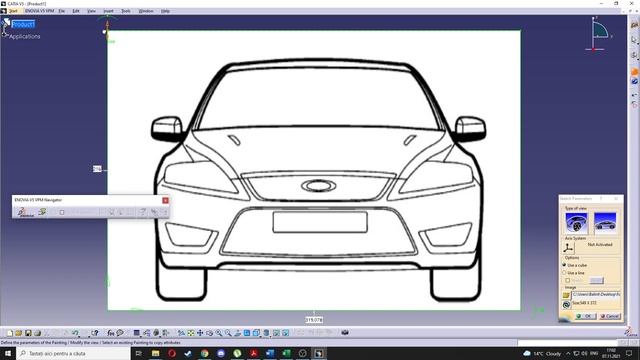The height and width of the screenshot is (360, 640).
Task: Open Opera browser from taskbar
Action: [172, 353]
